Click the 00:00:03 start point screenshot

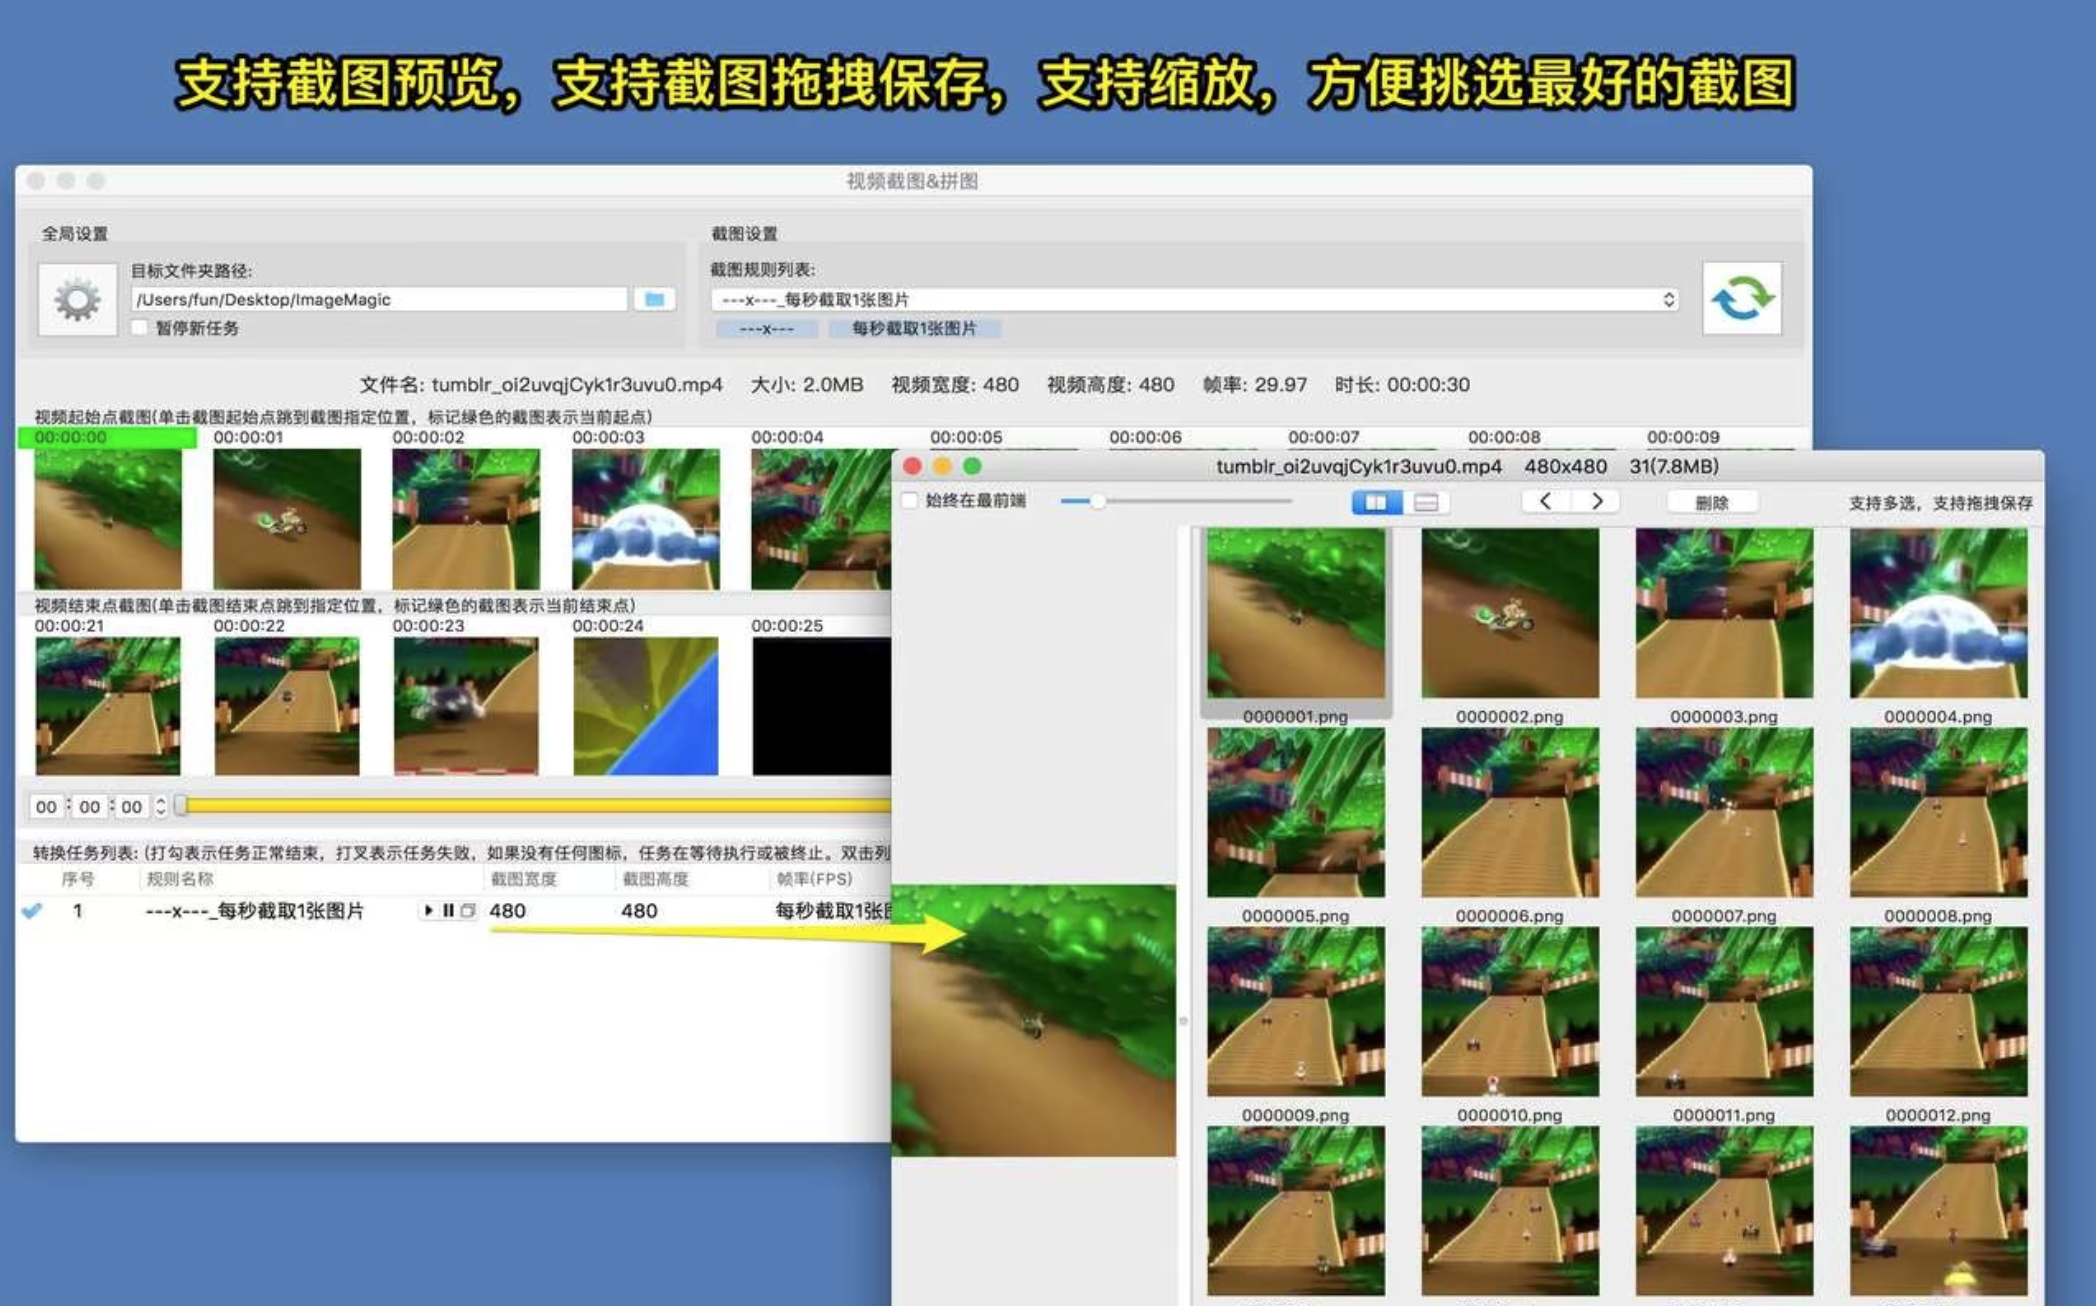[645, 517]
